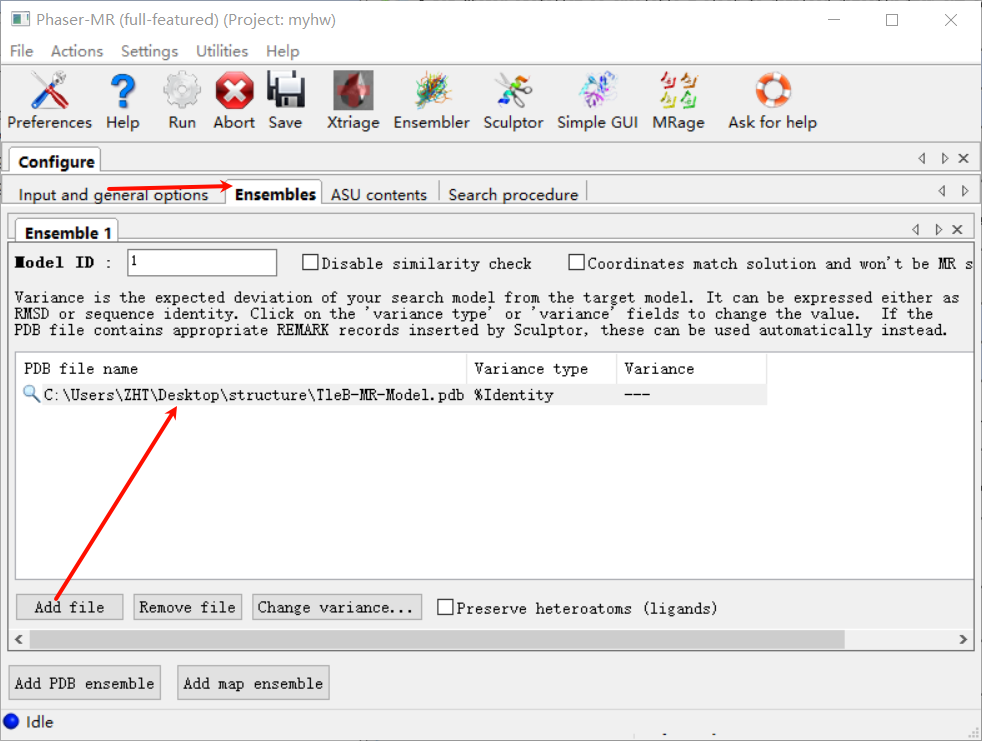Screen dimensions: 982x741
Task: Switch to the ASU contents tab
Action: coord(379,195)
